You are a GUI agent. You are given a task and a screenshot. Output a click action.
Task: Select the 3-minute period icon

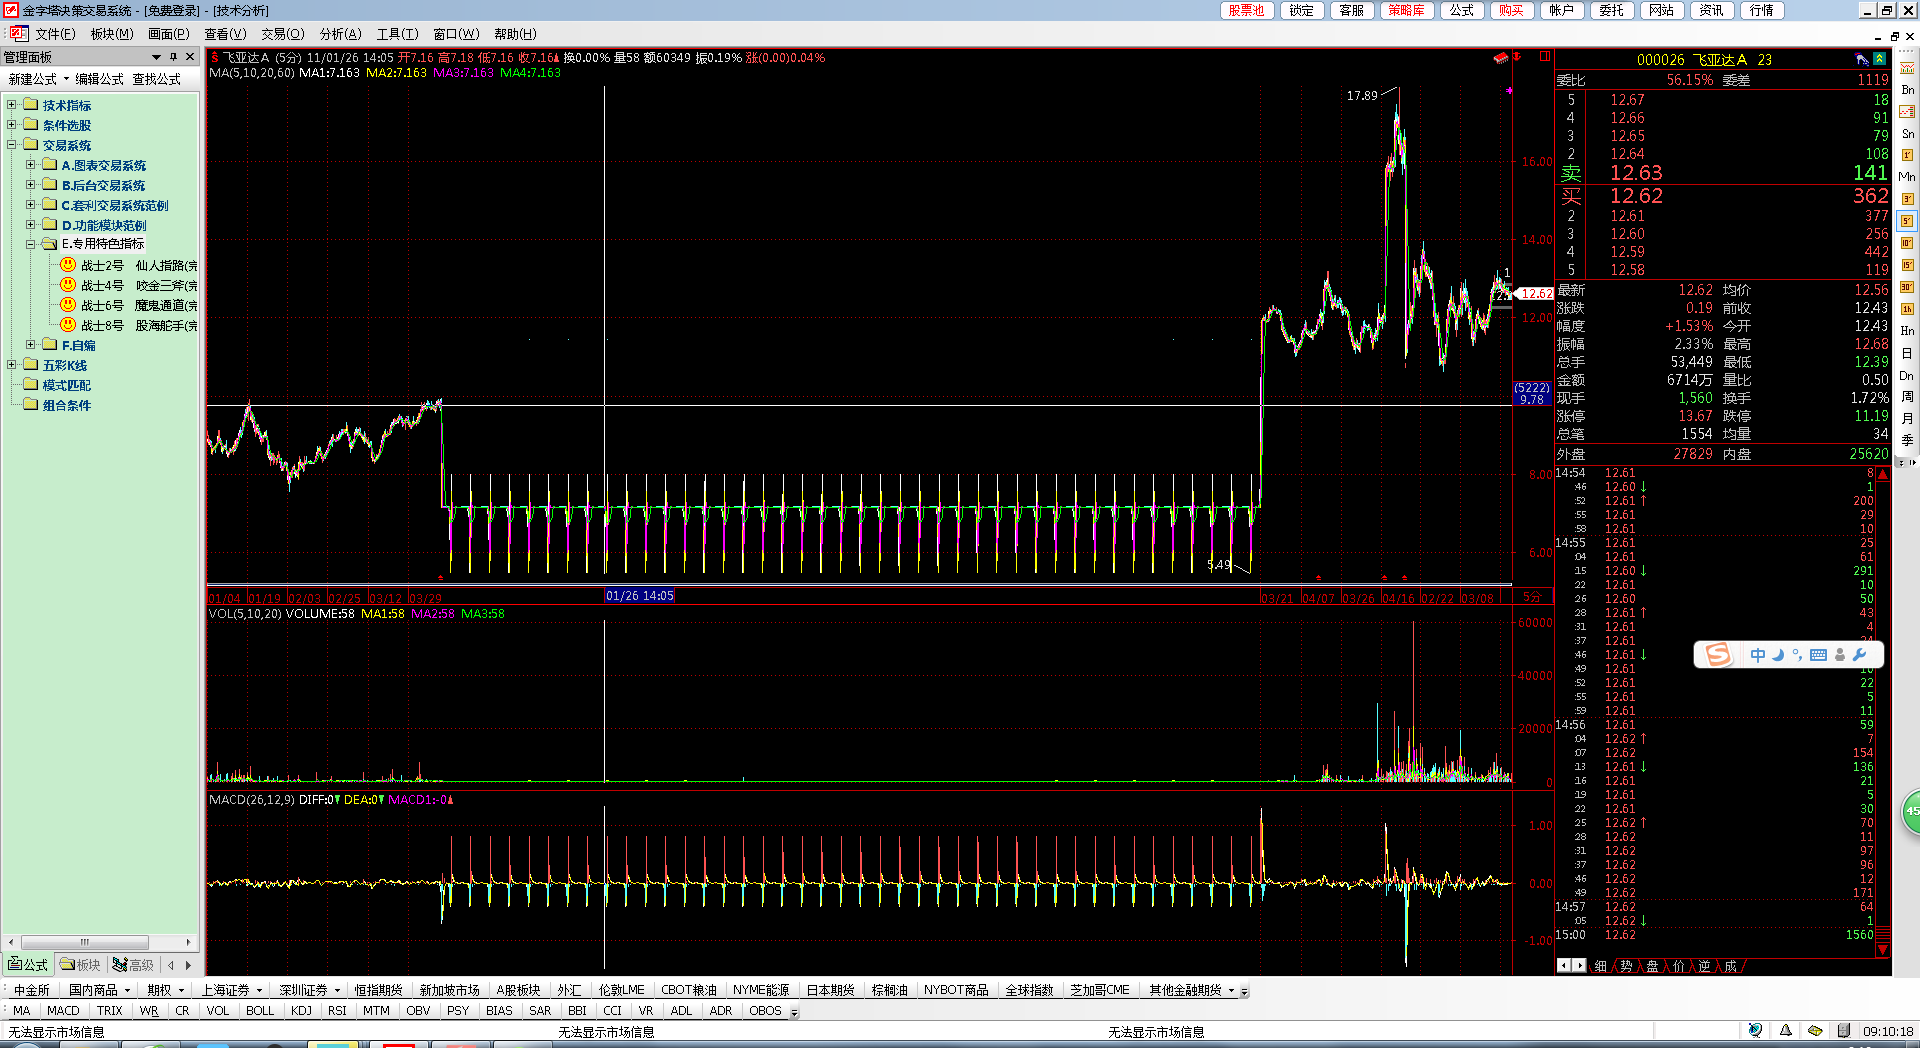coord(1907,199)
